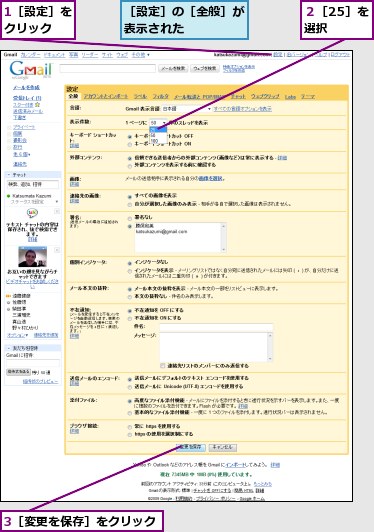Select 'confirm before showing external content' radio
Viewport: 374px width, 532px height.
point(130,166)
